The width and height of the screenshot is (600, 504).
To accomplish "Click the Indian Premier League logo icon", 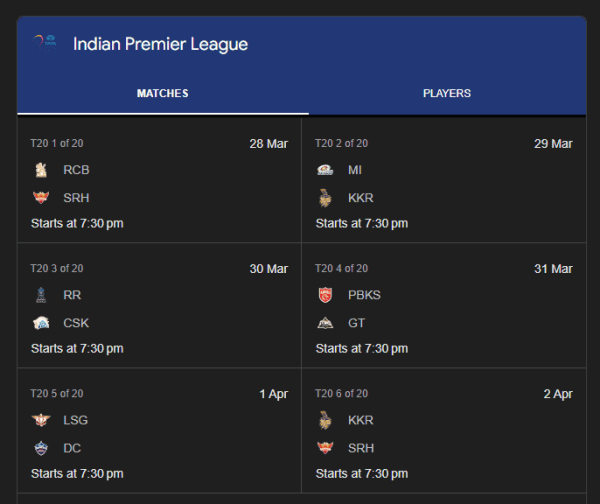I will [x=45, y=44].
